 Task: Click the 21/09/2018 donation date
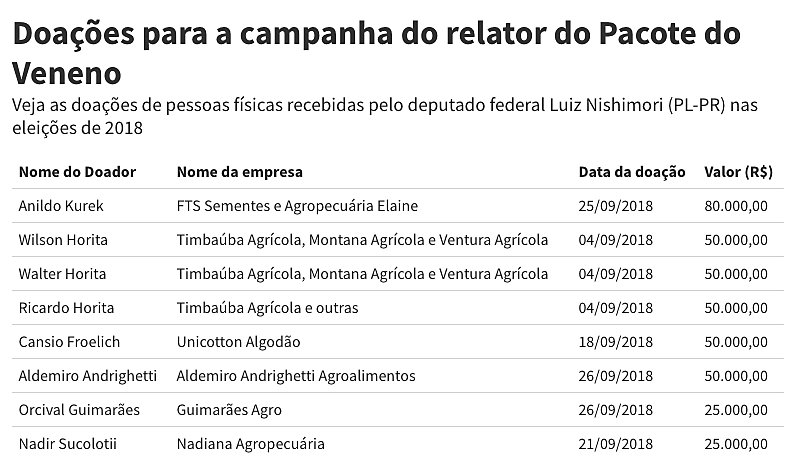coord(616,443)
